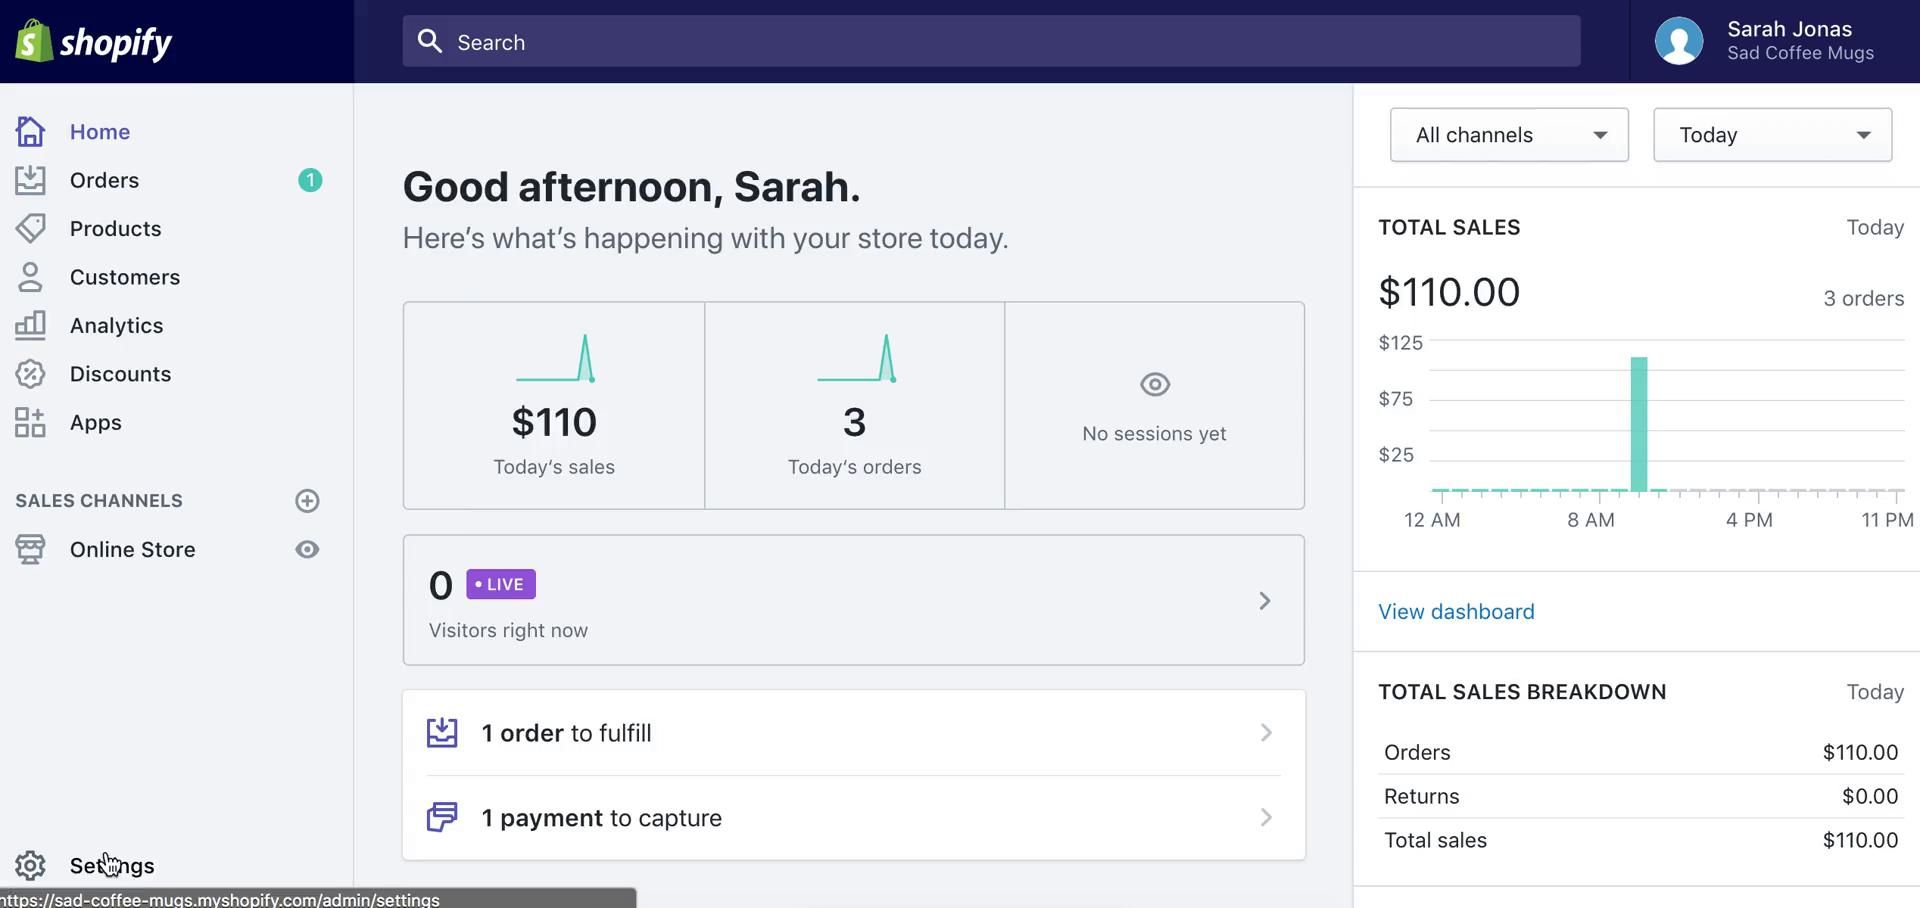Open the Today date range dropdown
1920x908 pixels.
pyautogui.click(x=1772, y=135)
